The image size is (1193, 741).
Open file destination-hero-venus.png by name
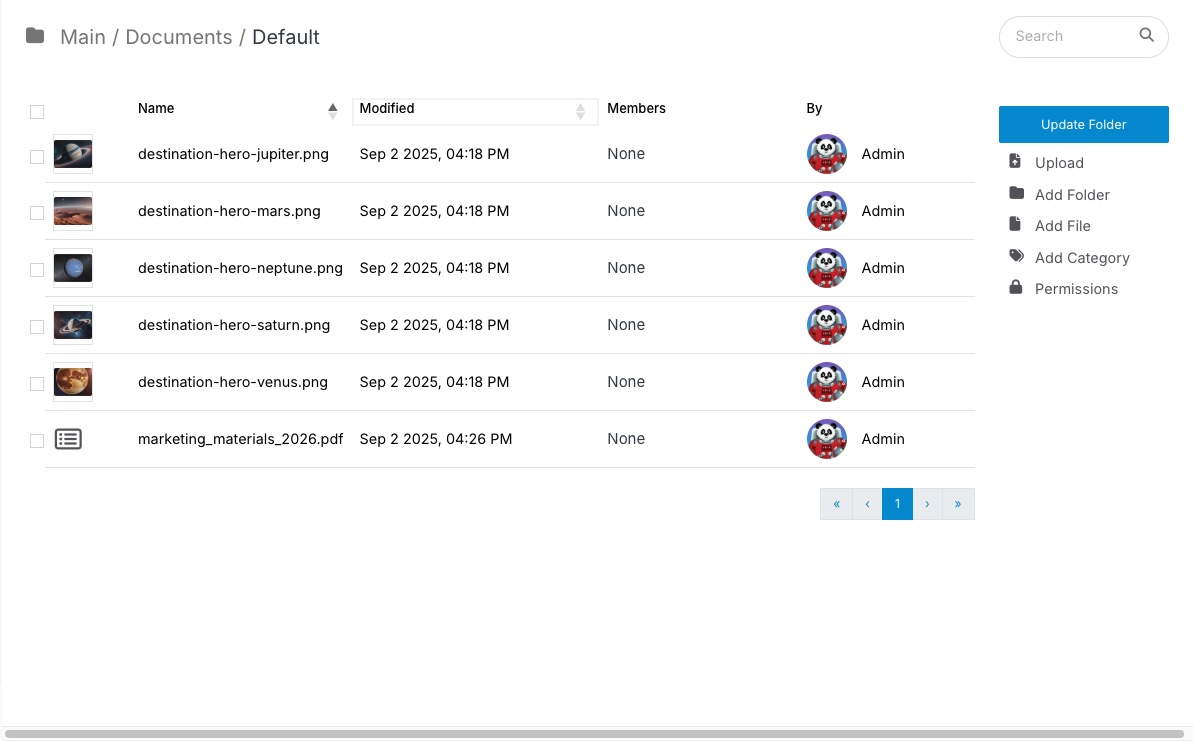233,382
